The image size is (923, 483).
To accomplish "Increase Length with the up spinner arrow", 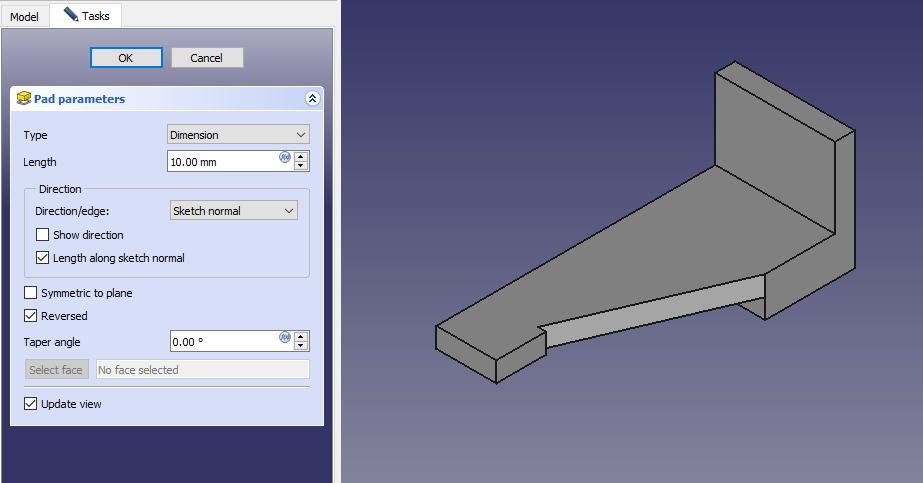I will click(x=301, y=156).
